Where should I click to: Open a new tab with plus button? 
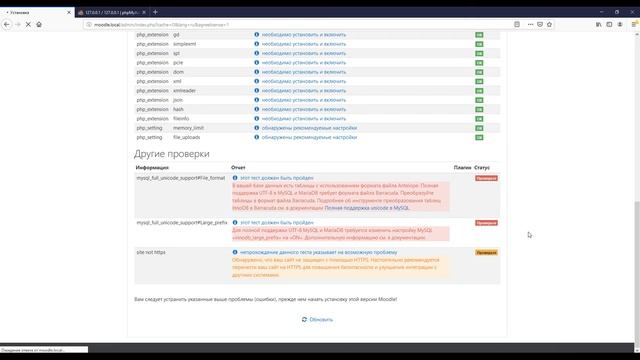[155, 12]
